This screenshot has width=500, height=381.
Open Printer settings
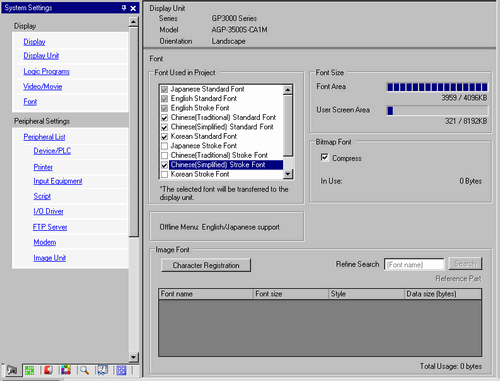(x=43, y=167)
